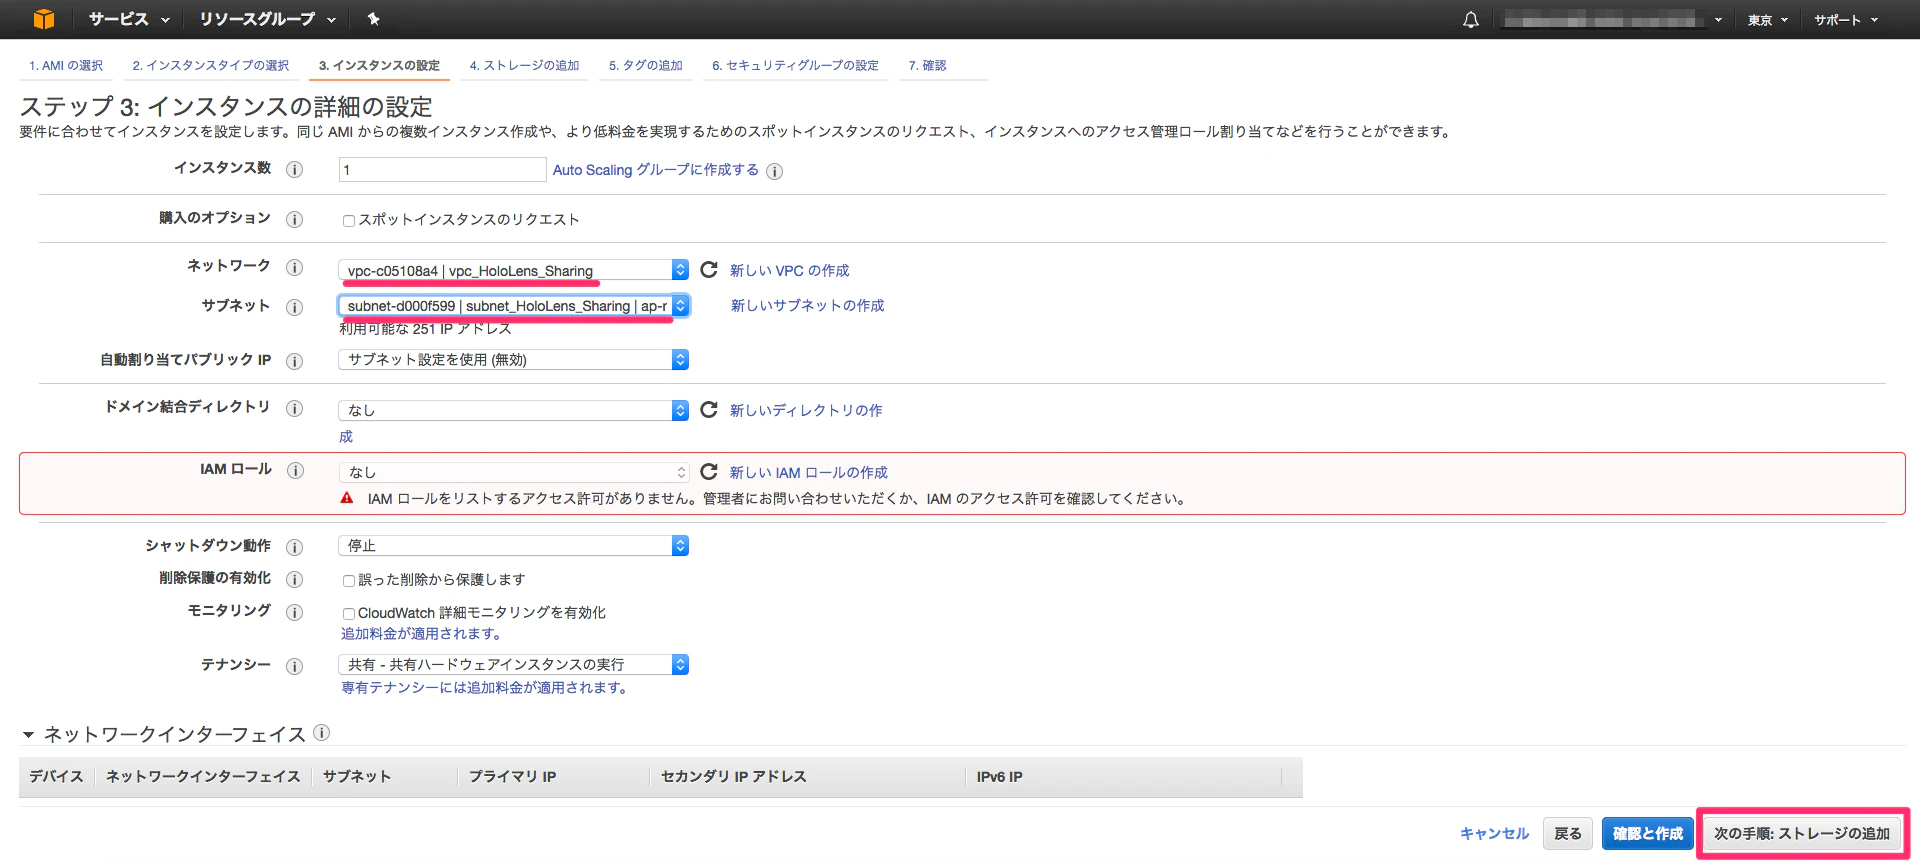Click info icon beside Auto Scaling link
The height and width of the screenshot is (864, 1920).
coord(774,171)
